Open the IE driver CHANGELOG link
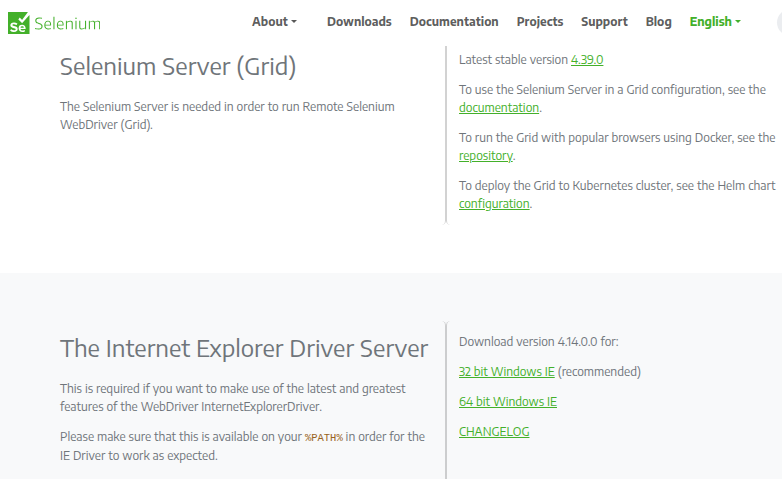782x479 pixels. coord(494,432)
